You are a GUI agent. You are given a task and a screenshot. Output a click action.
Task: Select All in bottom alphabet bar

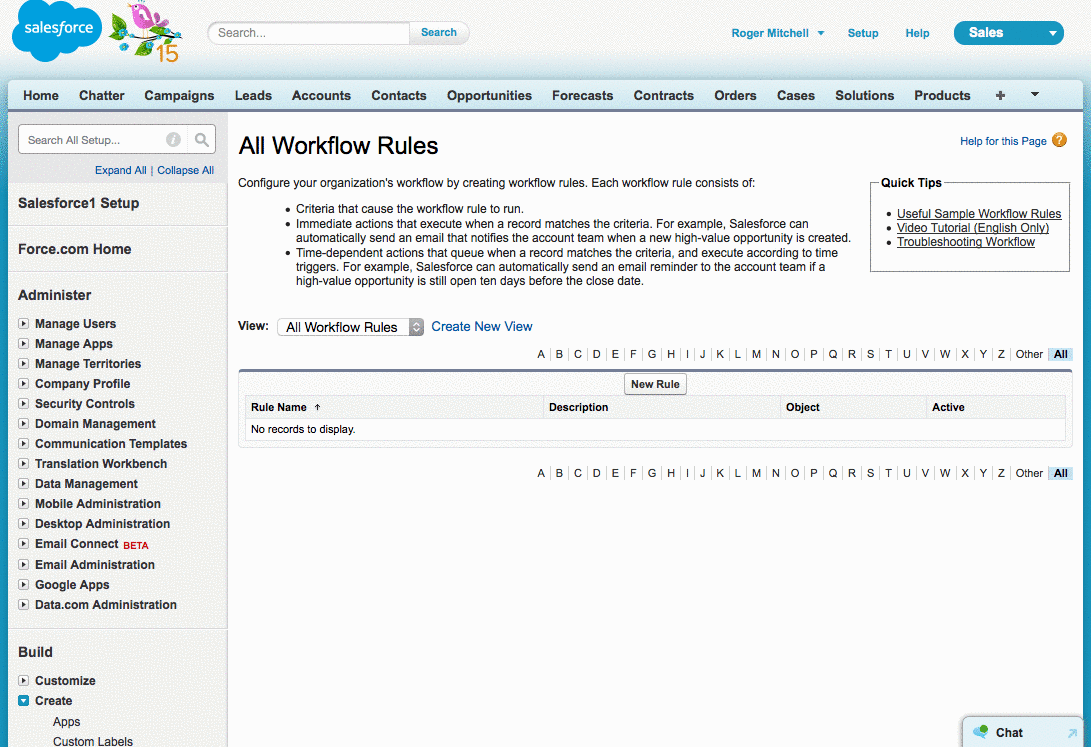tap(1060, 473)
